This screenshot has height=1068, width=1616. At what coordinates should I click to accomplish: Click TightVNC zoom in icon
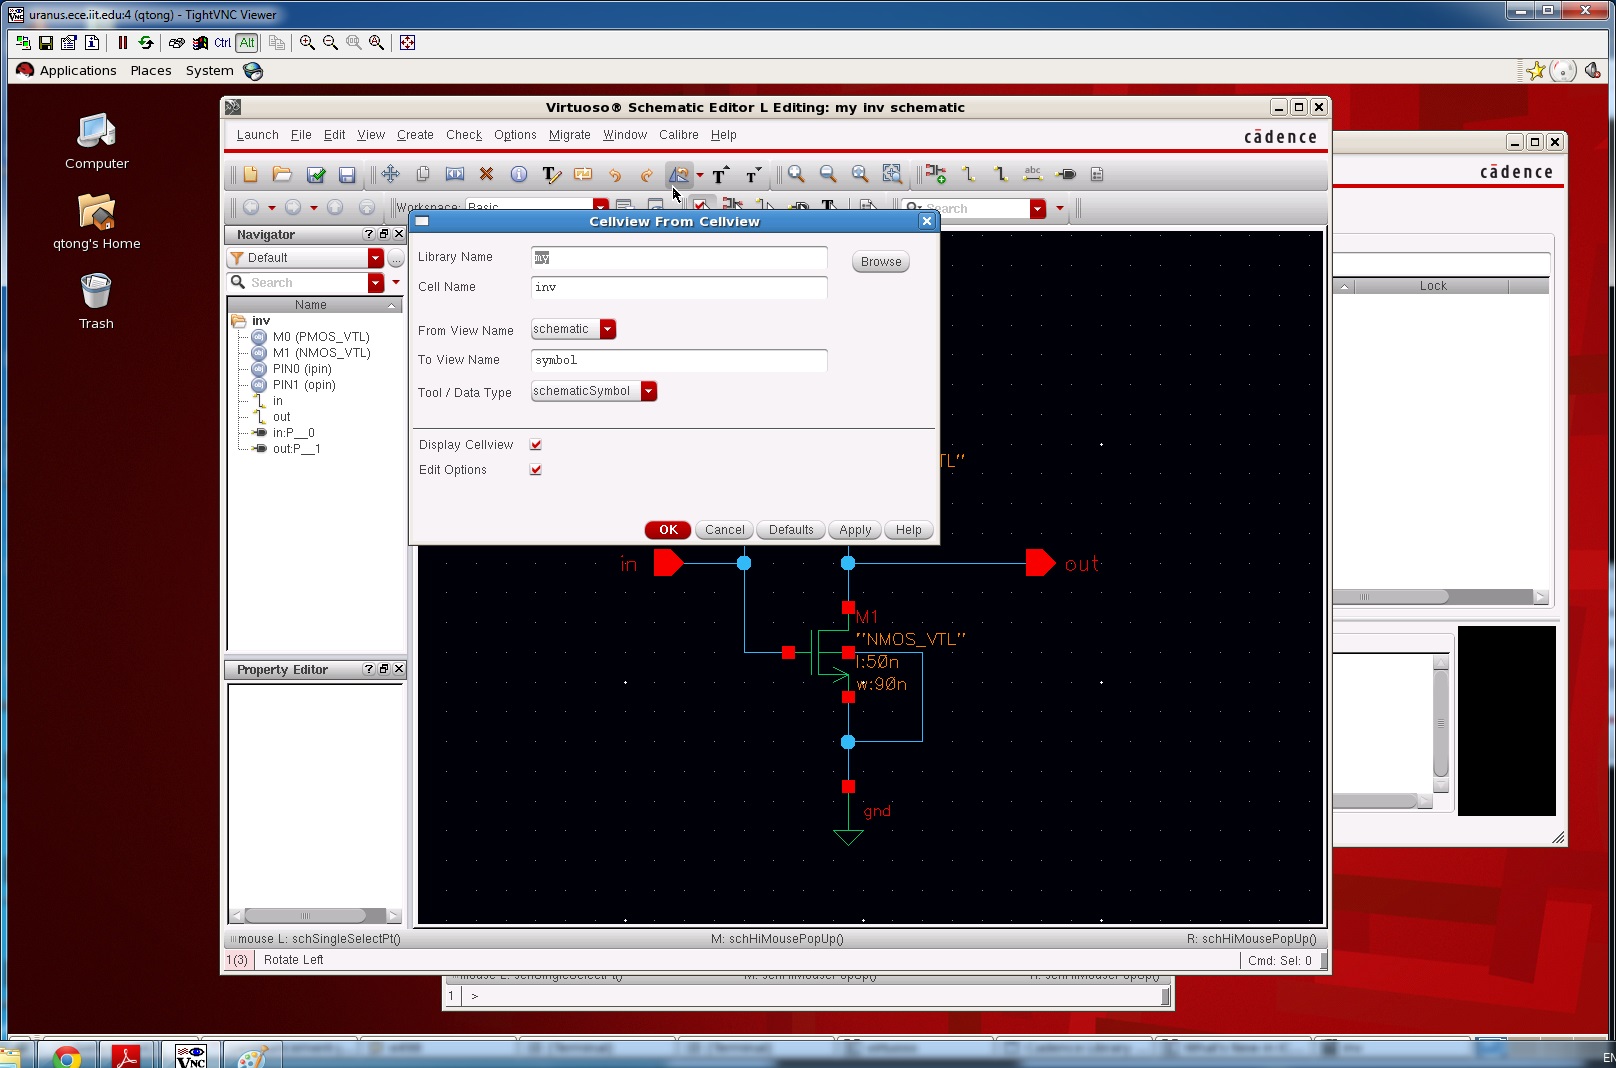(307, 43)
